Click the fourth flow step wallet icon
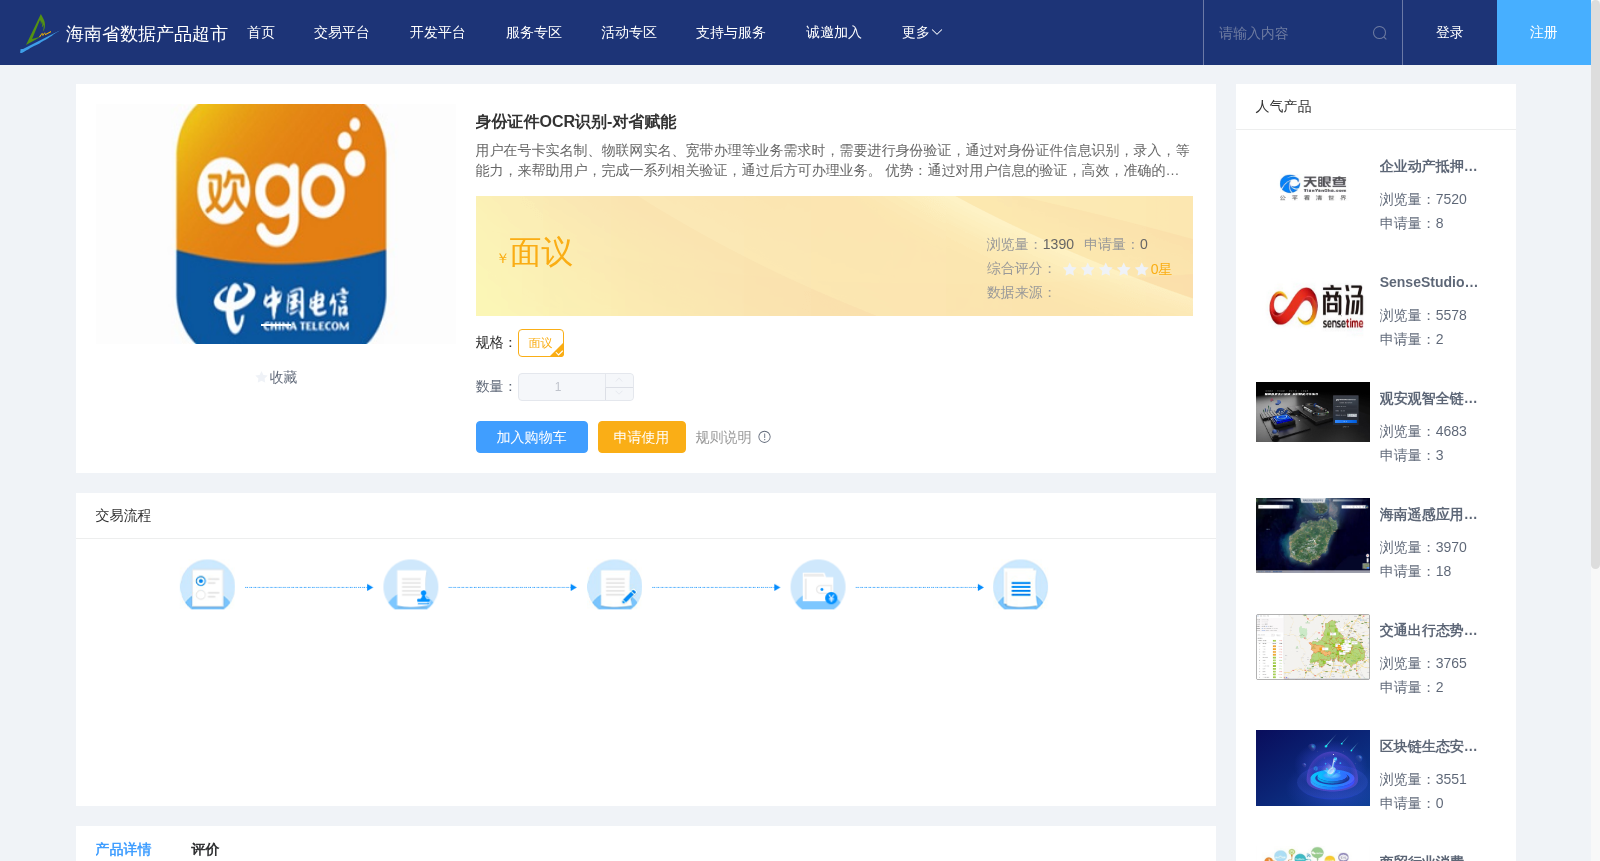1600x861 pixels. pos(818,585)
